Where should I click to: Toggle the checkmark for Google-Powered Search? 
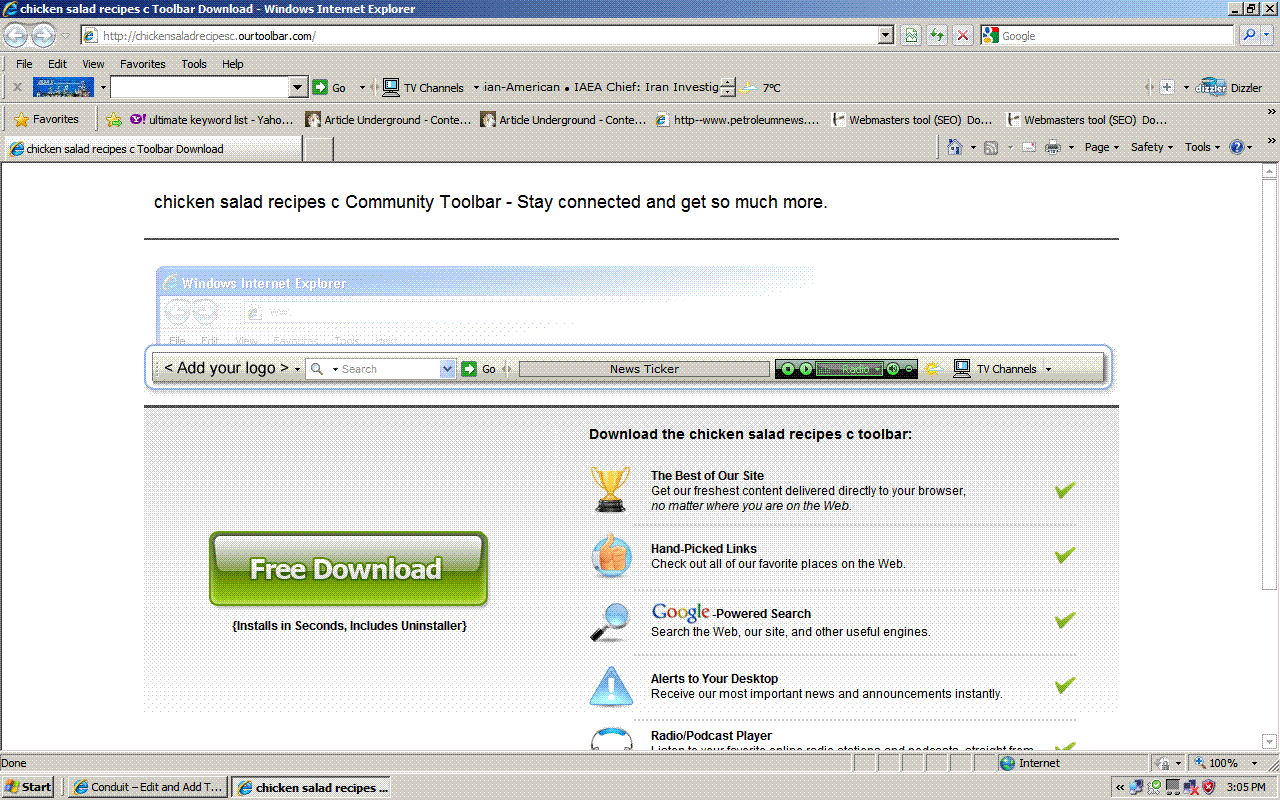1065,620
